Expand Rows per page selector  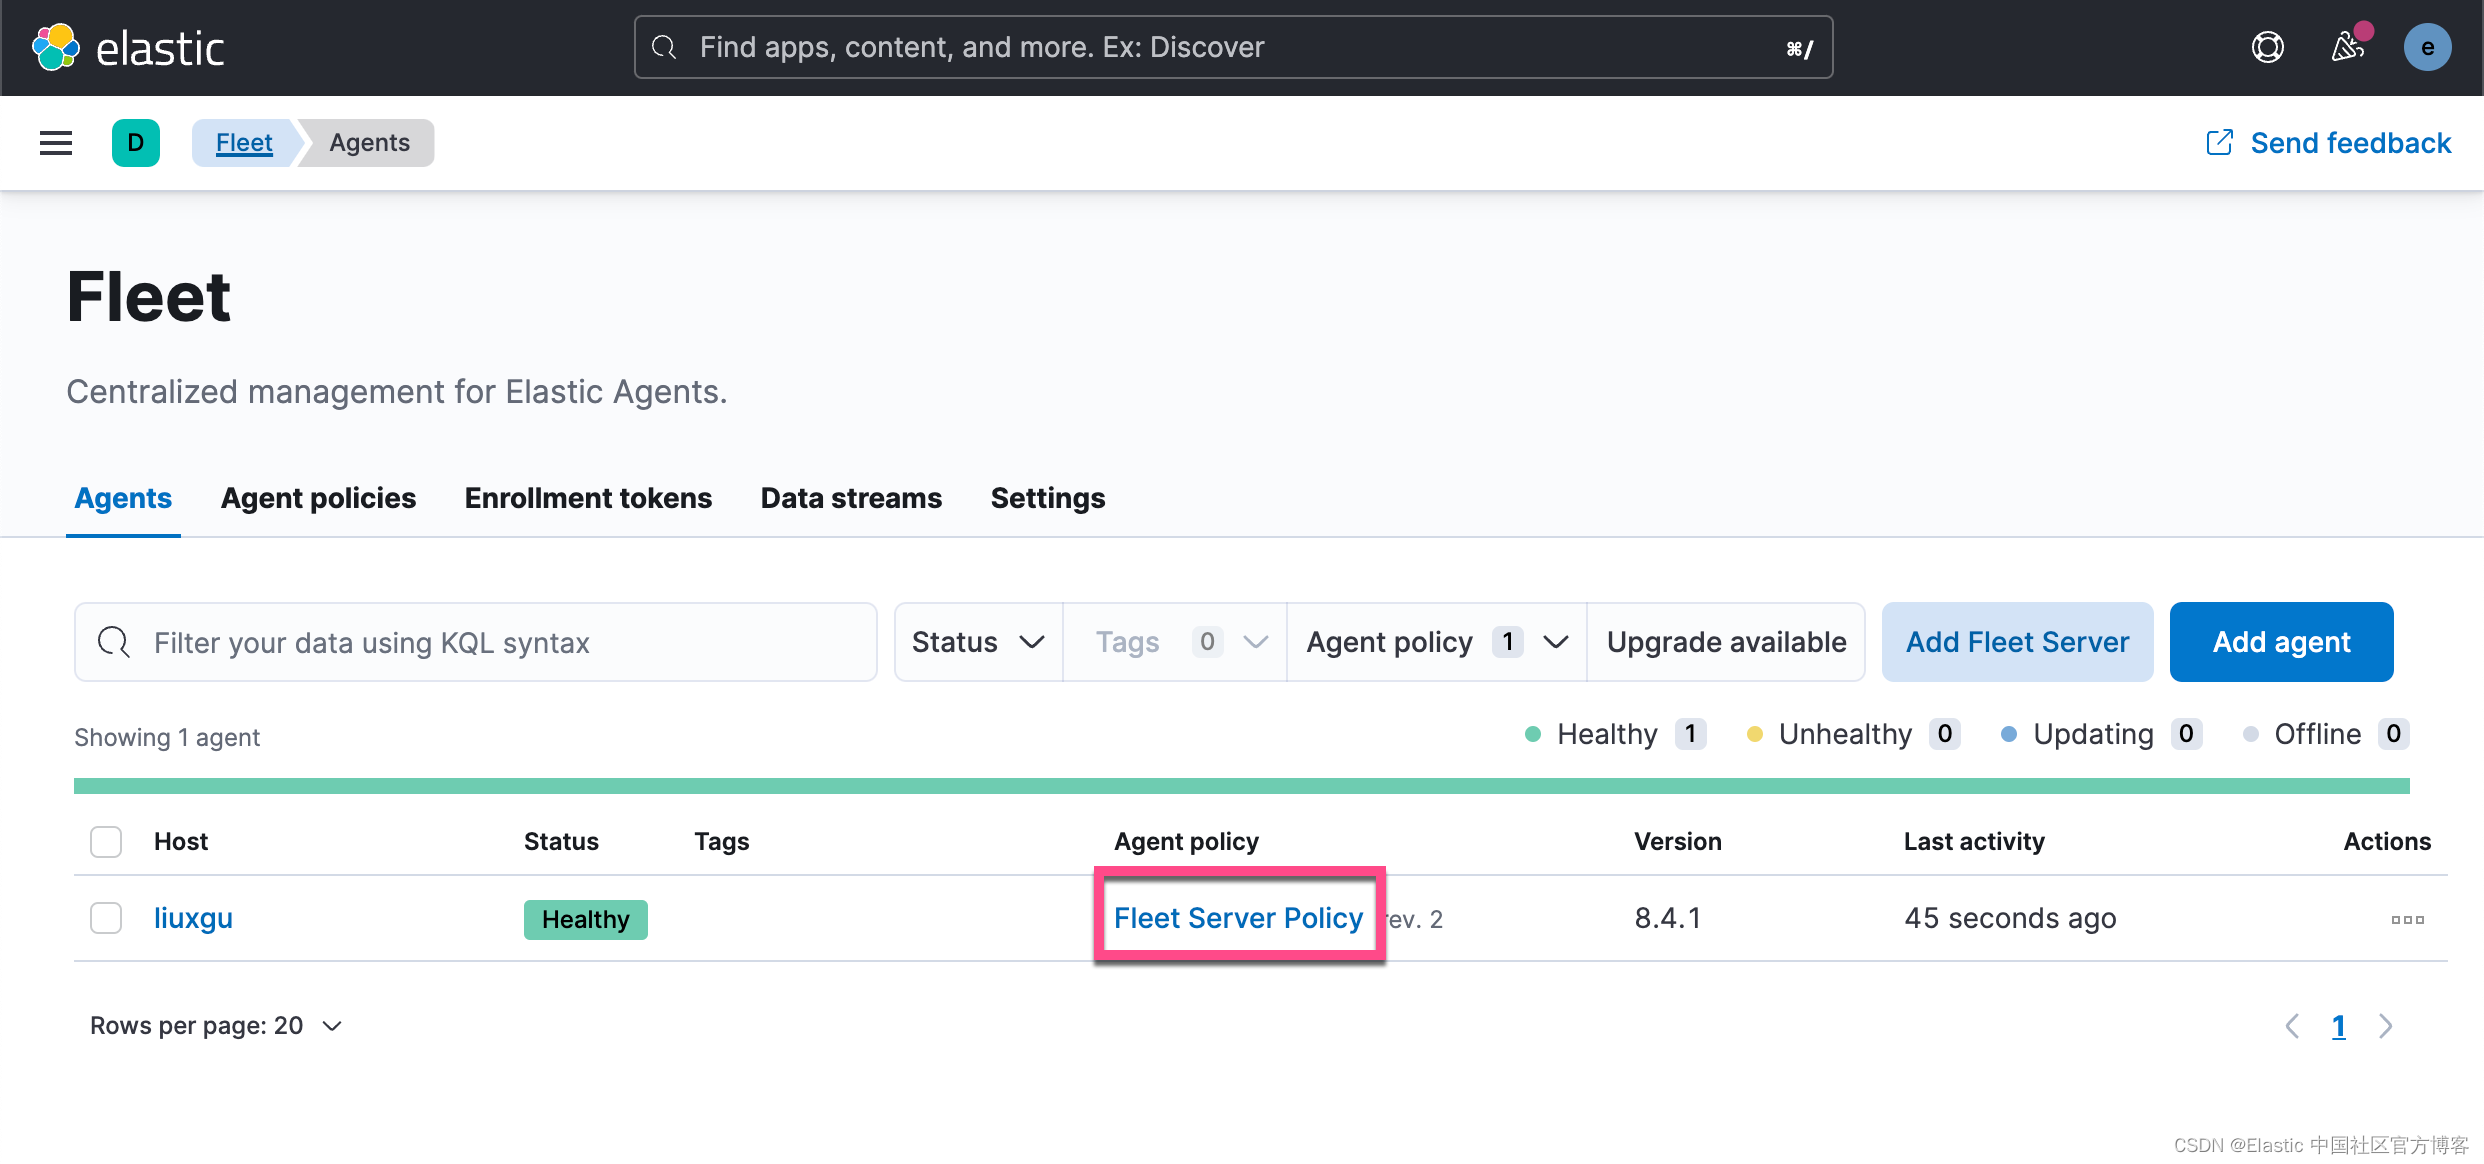click(216, 1026)
